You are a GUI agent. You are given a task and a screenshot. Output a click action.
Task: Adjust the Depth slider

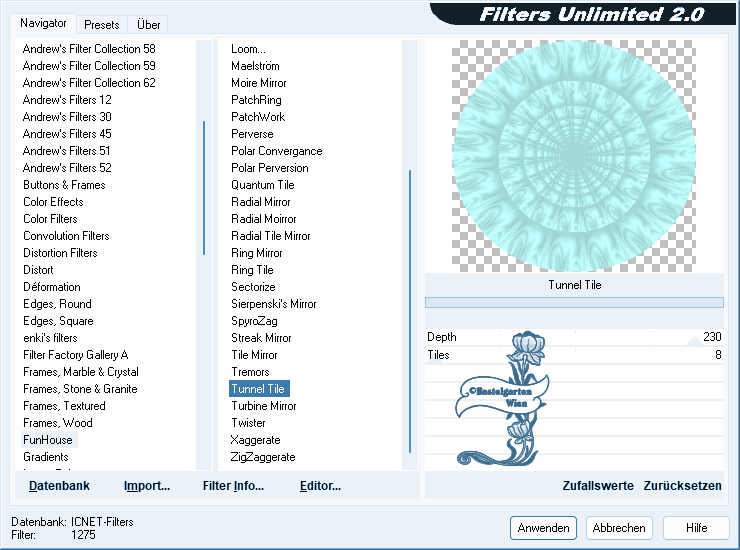(x=574, y=337)
